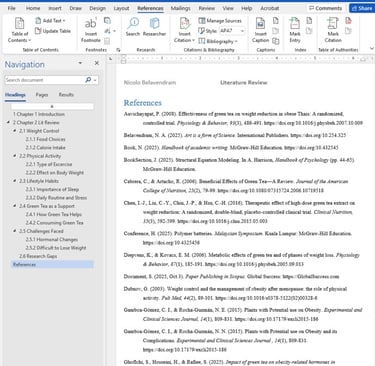The width and height of the screenshot is (375, 366).
Task: Click the Mark Entry button
Action: point(295,30)
